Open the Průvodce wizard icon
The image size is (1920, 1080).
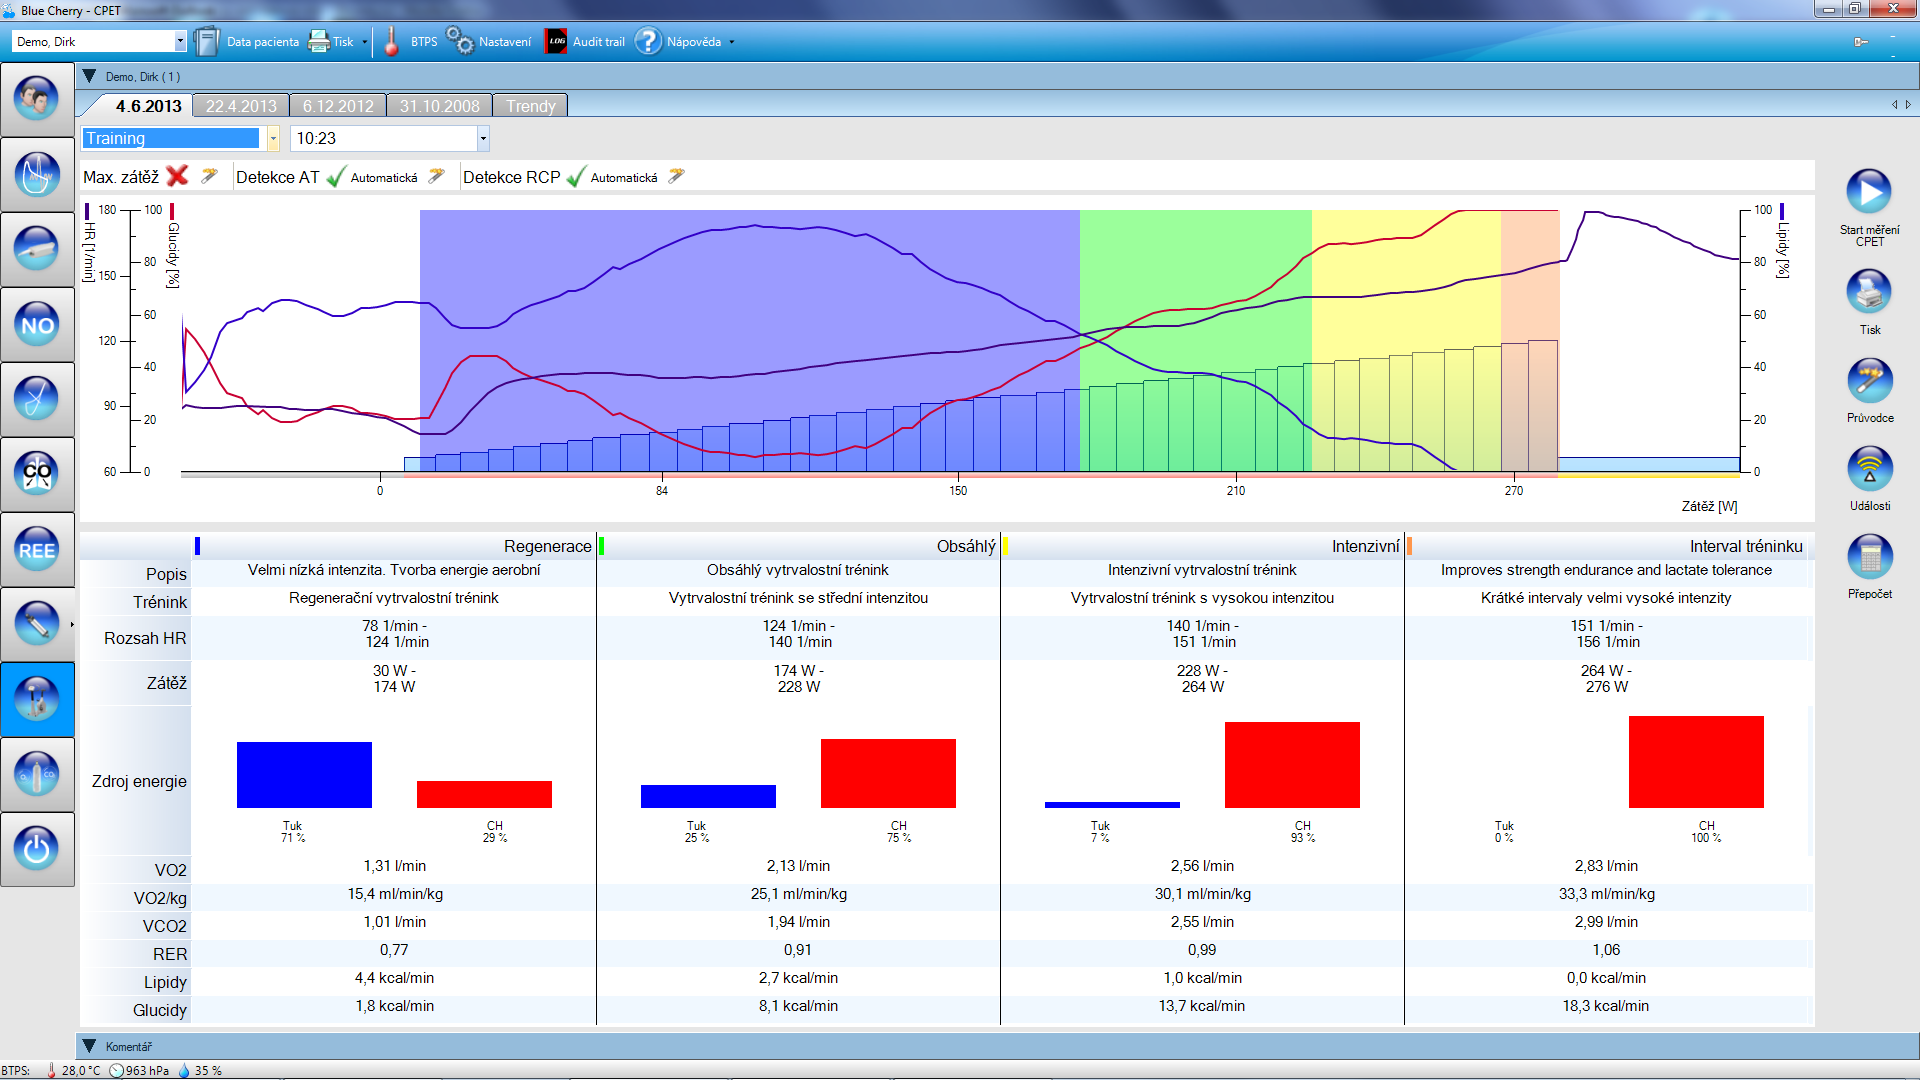click(1868, 382)
